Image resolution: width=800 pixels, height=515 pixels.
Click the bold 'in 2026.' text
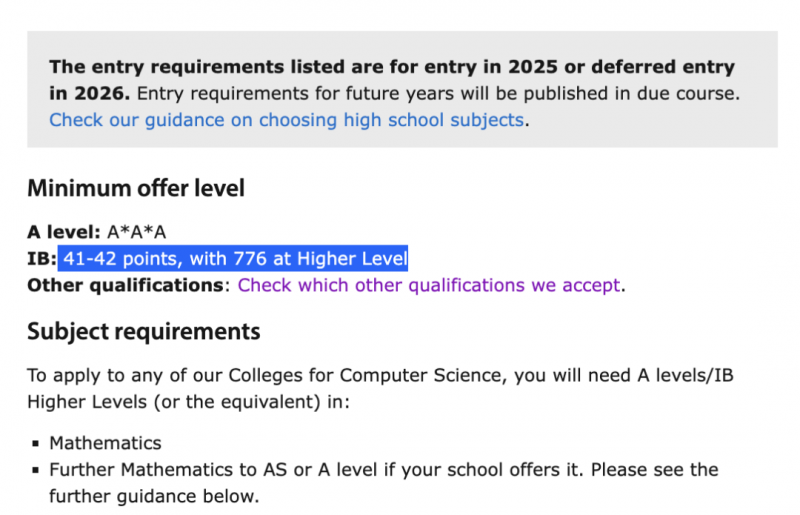click(x=89, y=93)
